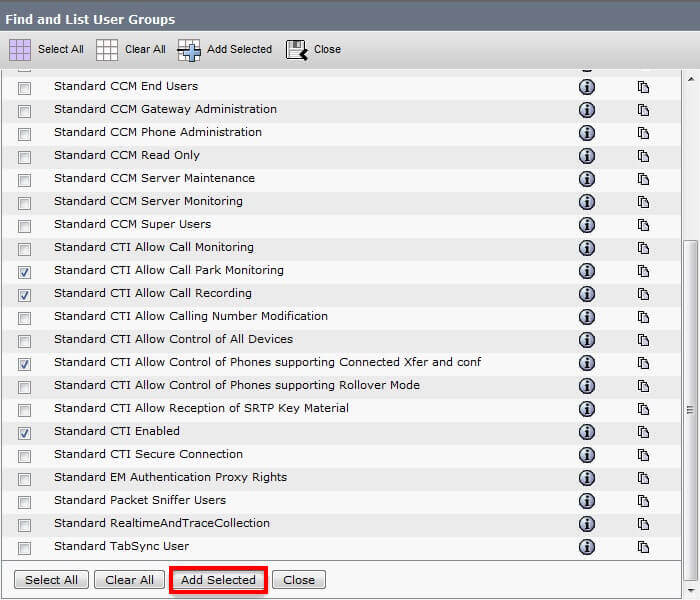Open info for Standard CTI Allow Control of All Devices
The image size is (700, 600).
pyautogui.click(x=587, y=340)
